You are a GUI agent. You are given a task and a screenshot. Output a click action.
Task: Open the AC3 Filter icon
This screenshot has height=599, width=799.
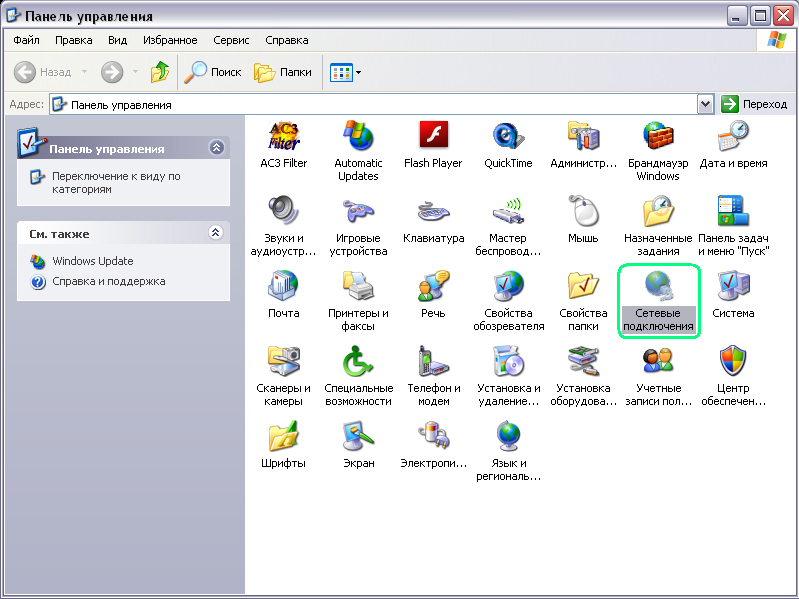(x=283, y=137)
